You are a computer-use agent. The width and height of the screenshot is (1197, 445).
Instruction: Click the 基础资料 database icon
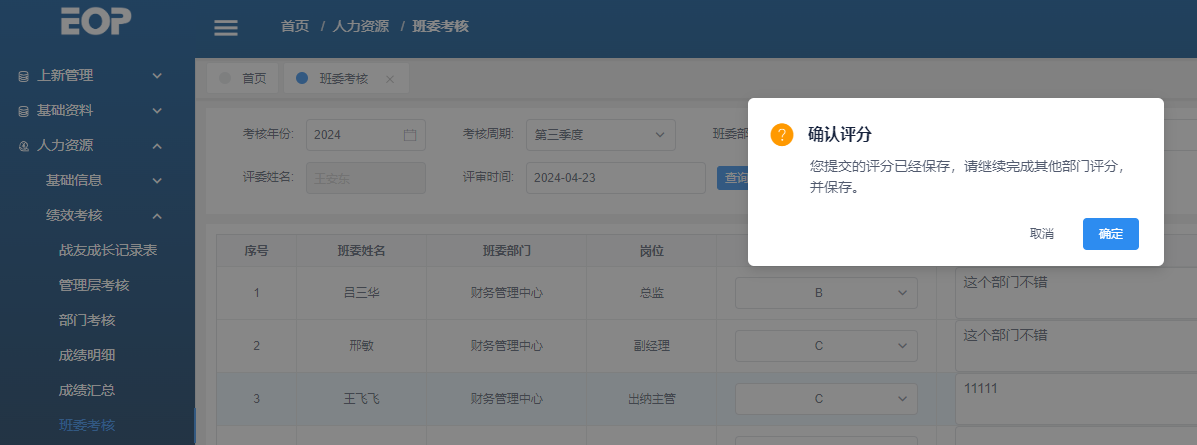click(24, 111)
